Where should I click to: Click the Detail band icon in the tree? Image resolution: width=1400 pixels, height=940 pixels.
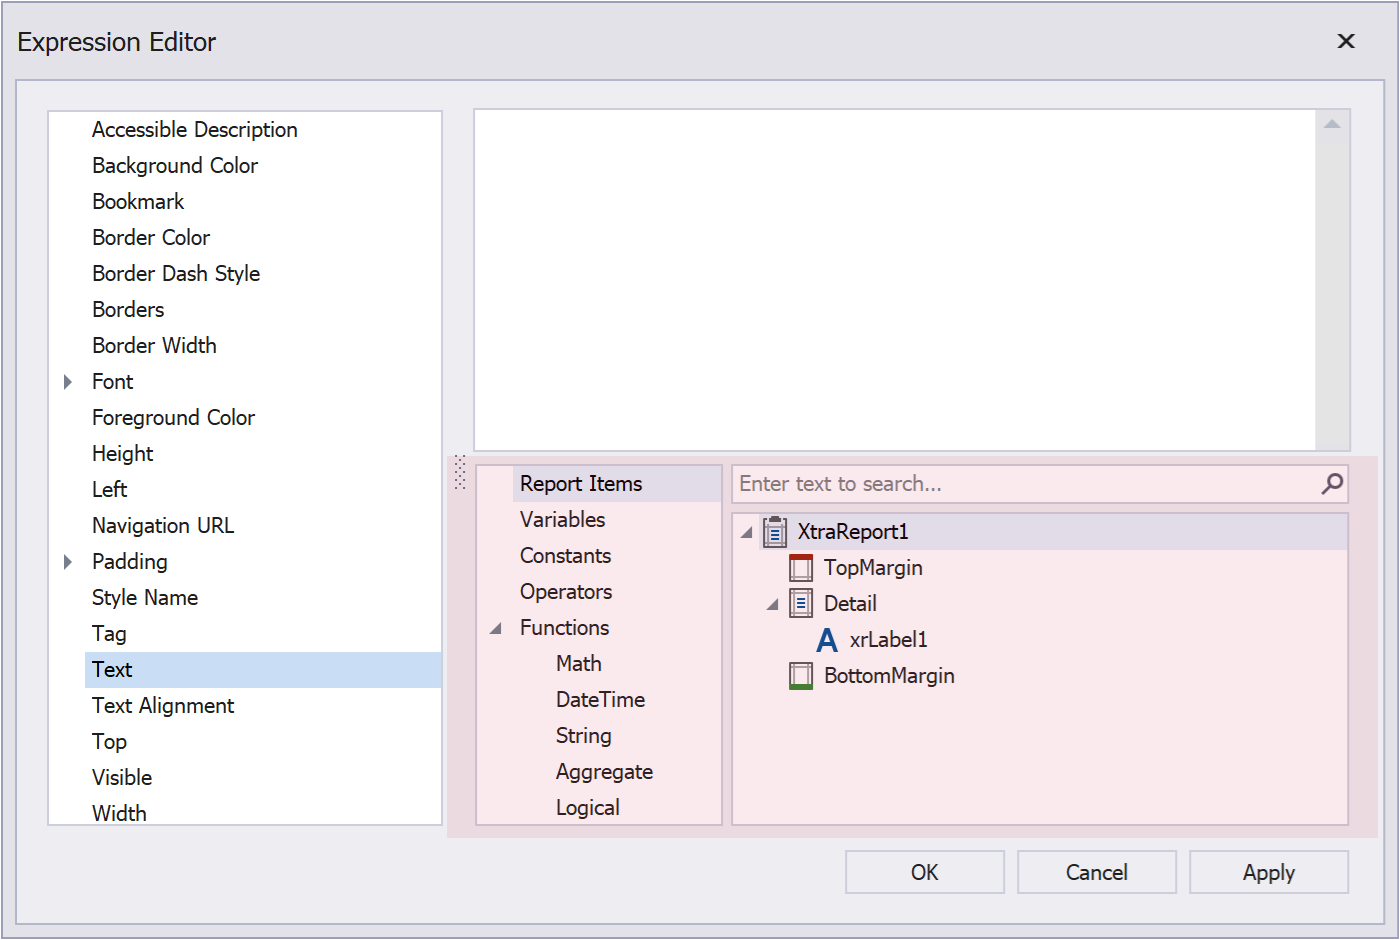click(x=800, y=603)
